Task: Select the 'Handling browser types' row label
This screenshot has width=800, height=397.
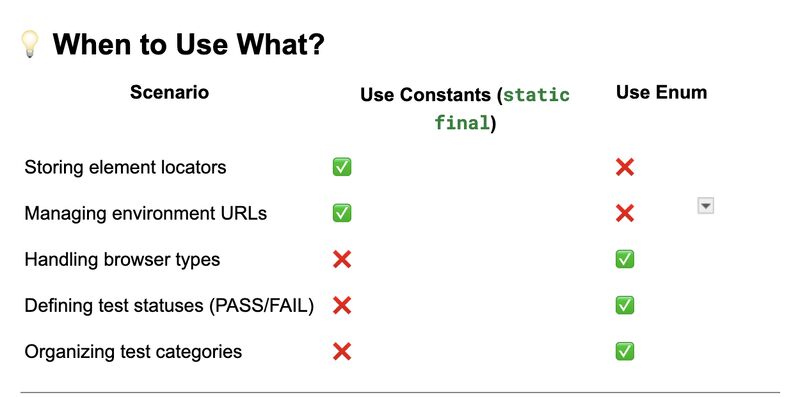Action: [122, 259]
